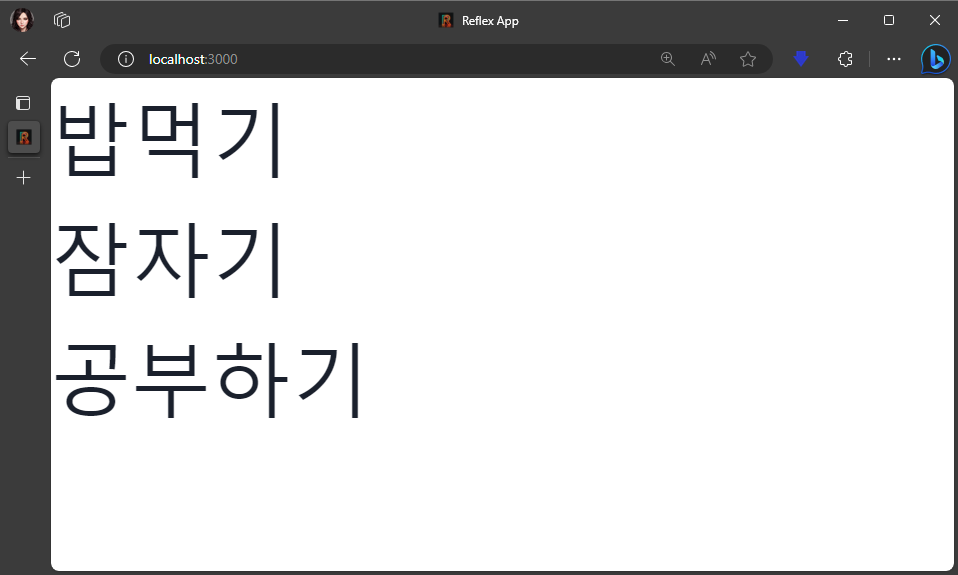This screenshot has height=575, width=958.
Task: Close the Reflex App window
Action: point(935,20)
